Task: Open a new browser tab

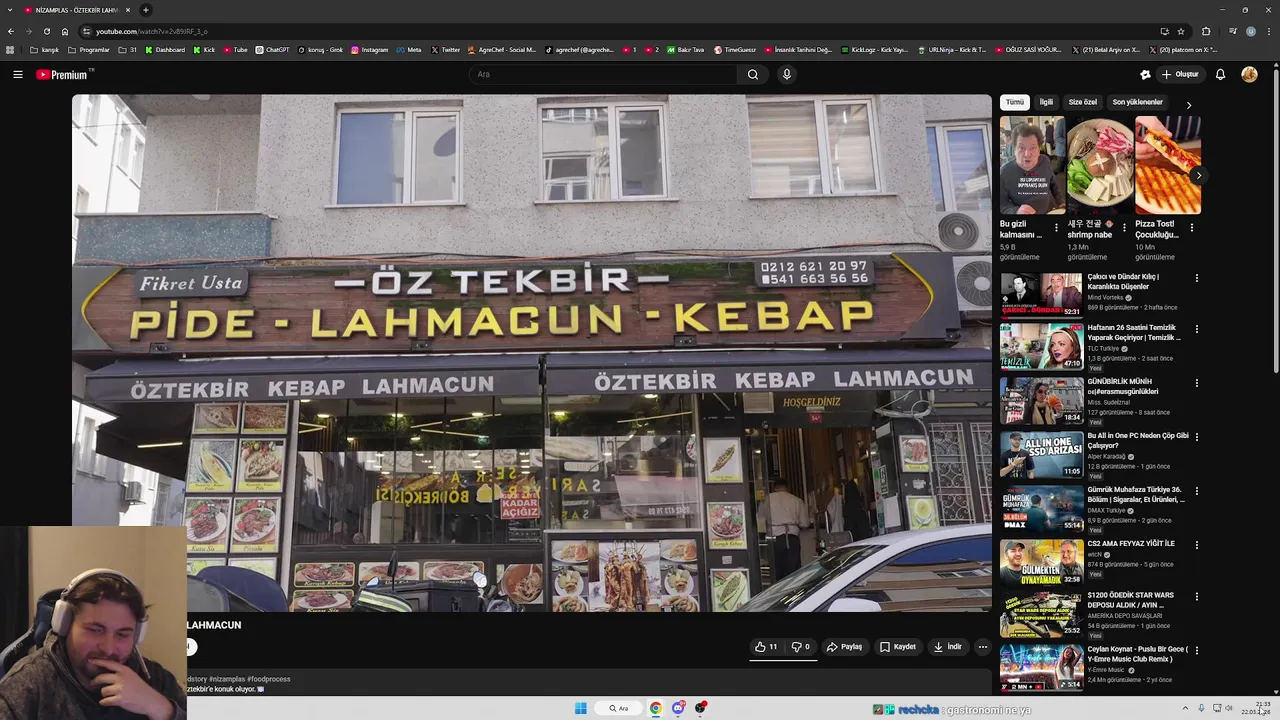Action: [146, 10]
